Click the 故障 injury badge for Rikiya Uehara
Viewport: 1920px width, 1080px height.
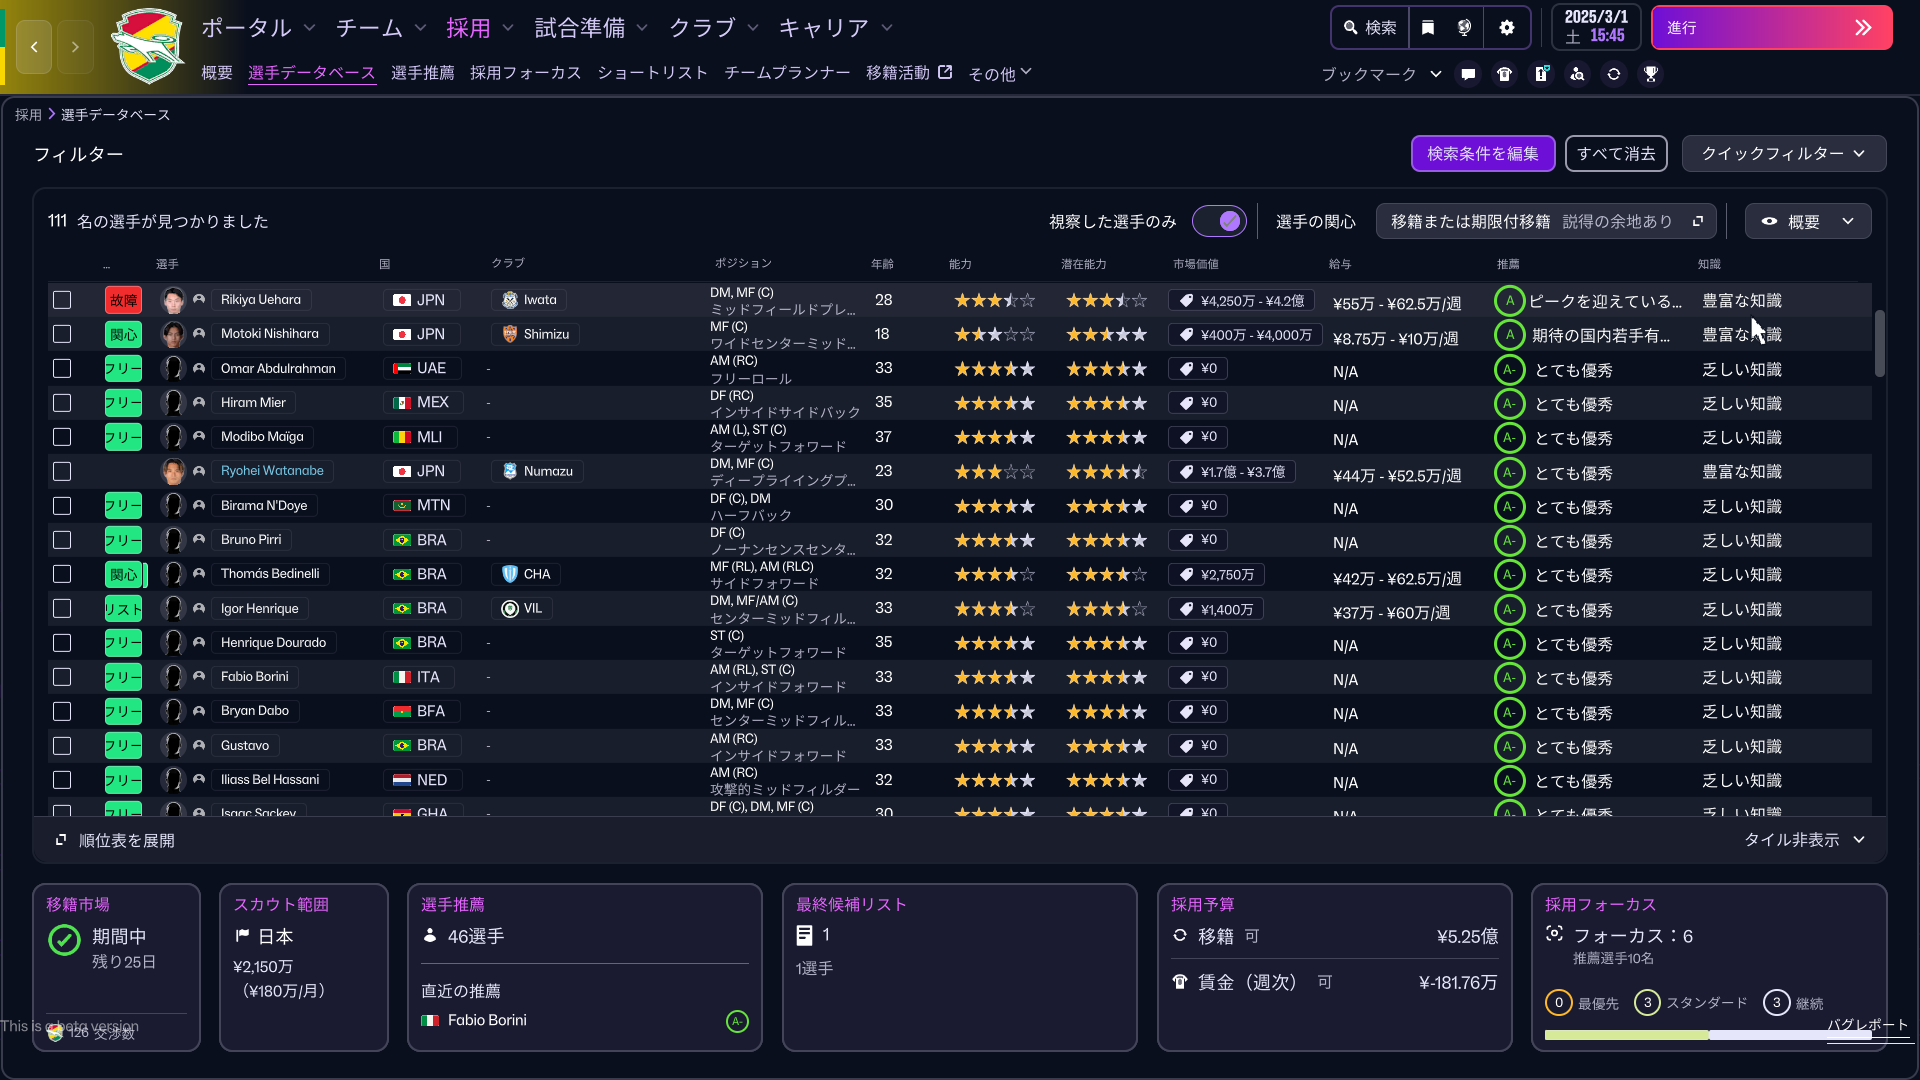click(x=124, y=300)
